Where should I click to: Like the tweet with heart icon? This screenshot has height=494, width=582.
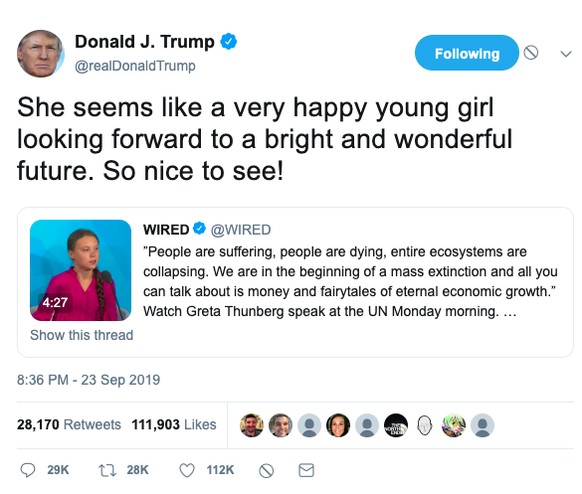pyautogui.click(x=187, y=470)
